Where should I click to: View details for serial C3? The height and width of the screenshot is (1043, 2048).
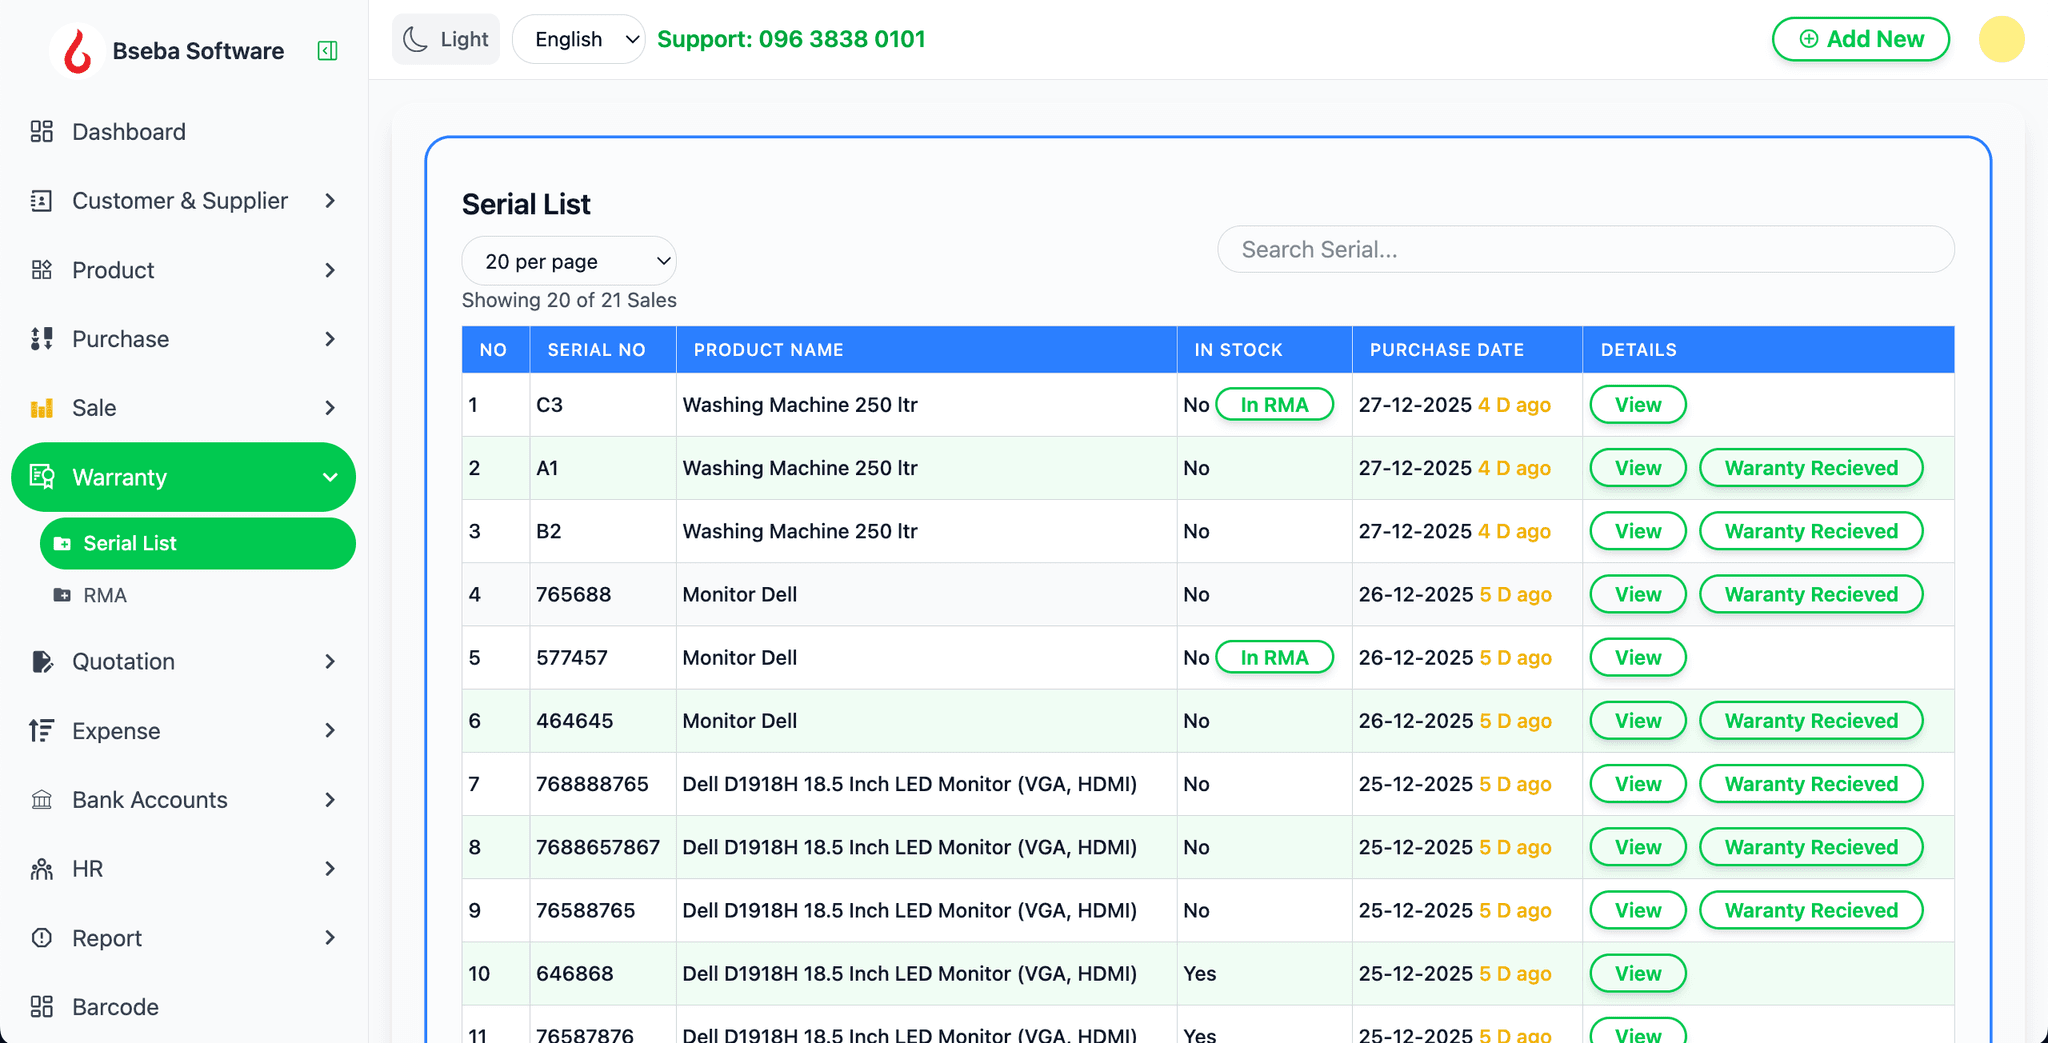[1637, 405]
